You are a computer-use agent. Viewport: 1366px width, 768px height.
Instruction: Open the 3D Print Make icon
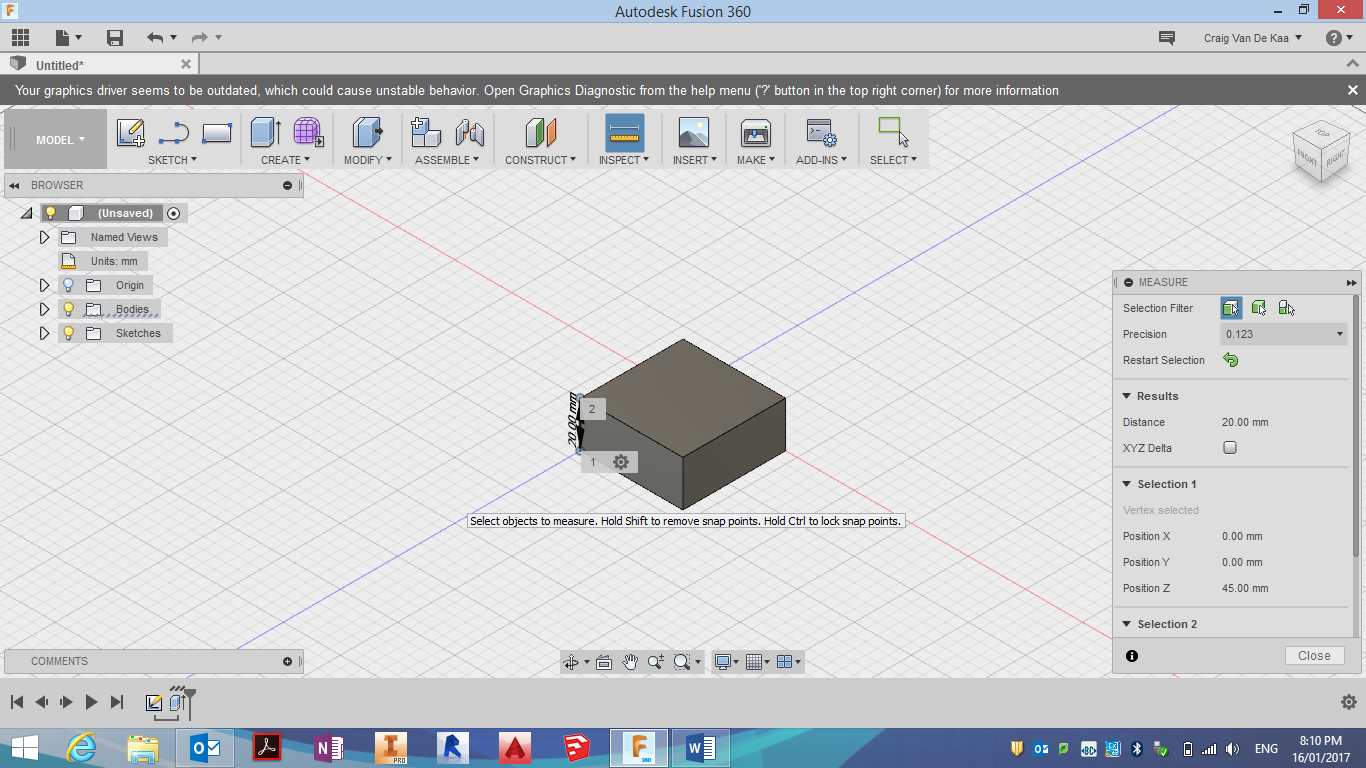tap(755, 132)
